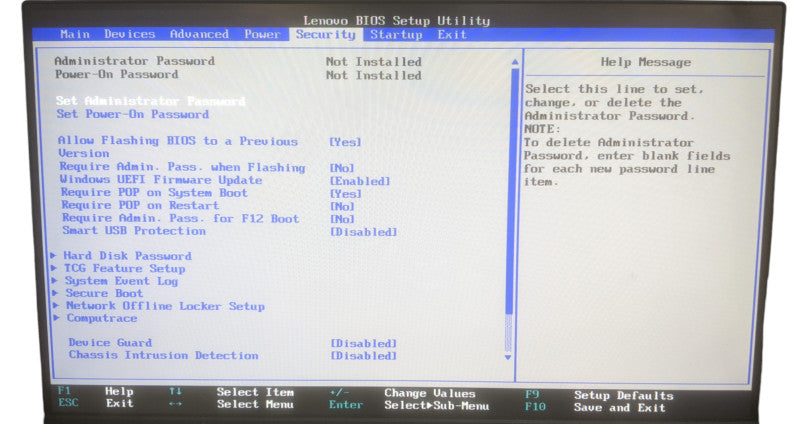
Task: Change Smart USB Protection Disabled value
Action: [363, 232]
